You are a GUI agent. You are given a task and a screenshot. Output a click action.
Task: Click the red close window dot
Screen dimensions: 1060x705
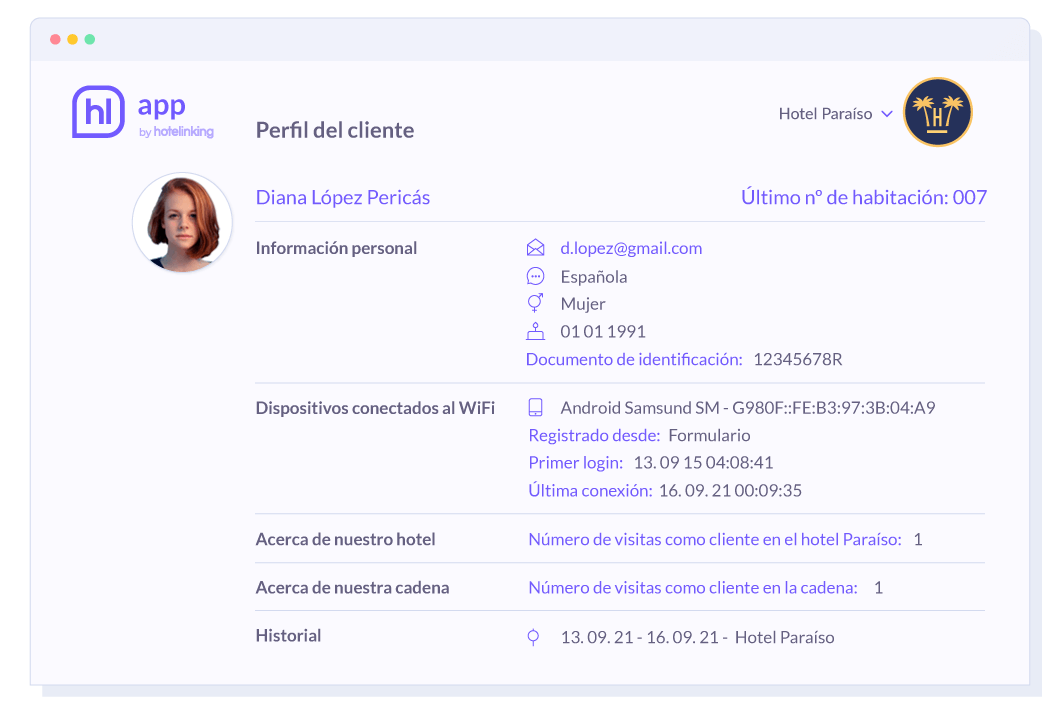(x=55, y=39)
